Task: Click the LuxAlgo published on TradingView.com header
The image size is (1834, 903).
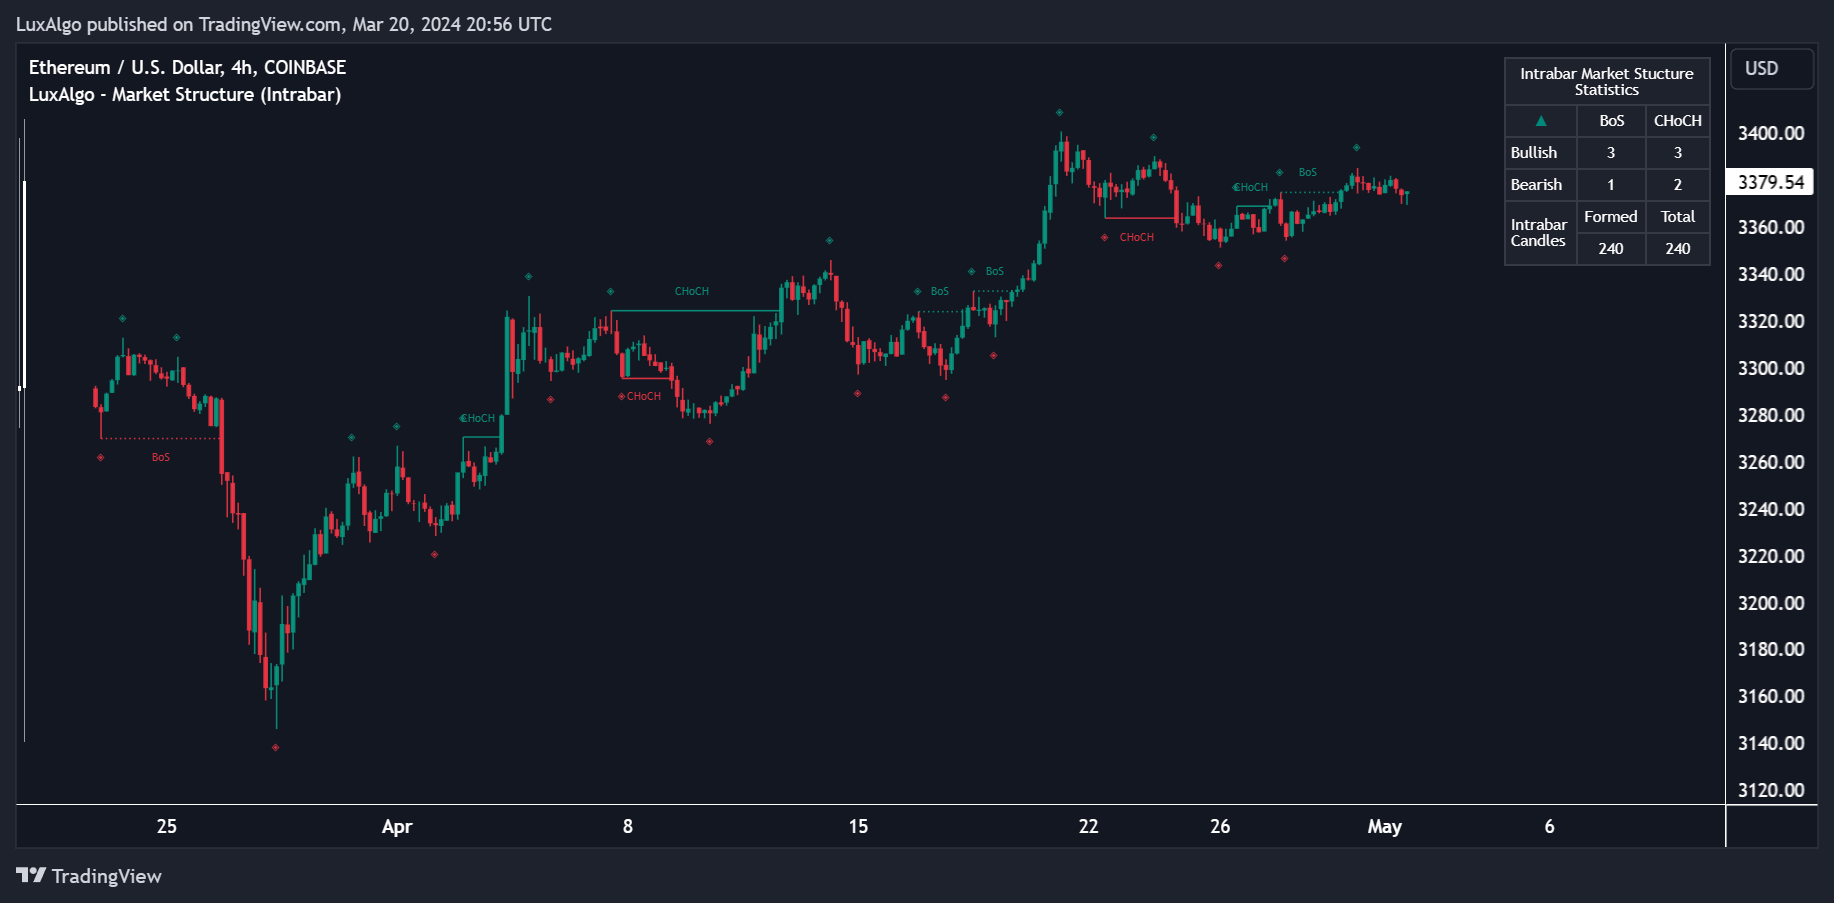Action: tap(284, 24)
